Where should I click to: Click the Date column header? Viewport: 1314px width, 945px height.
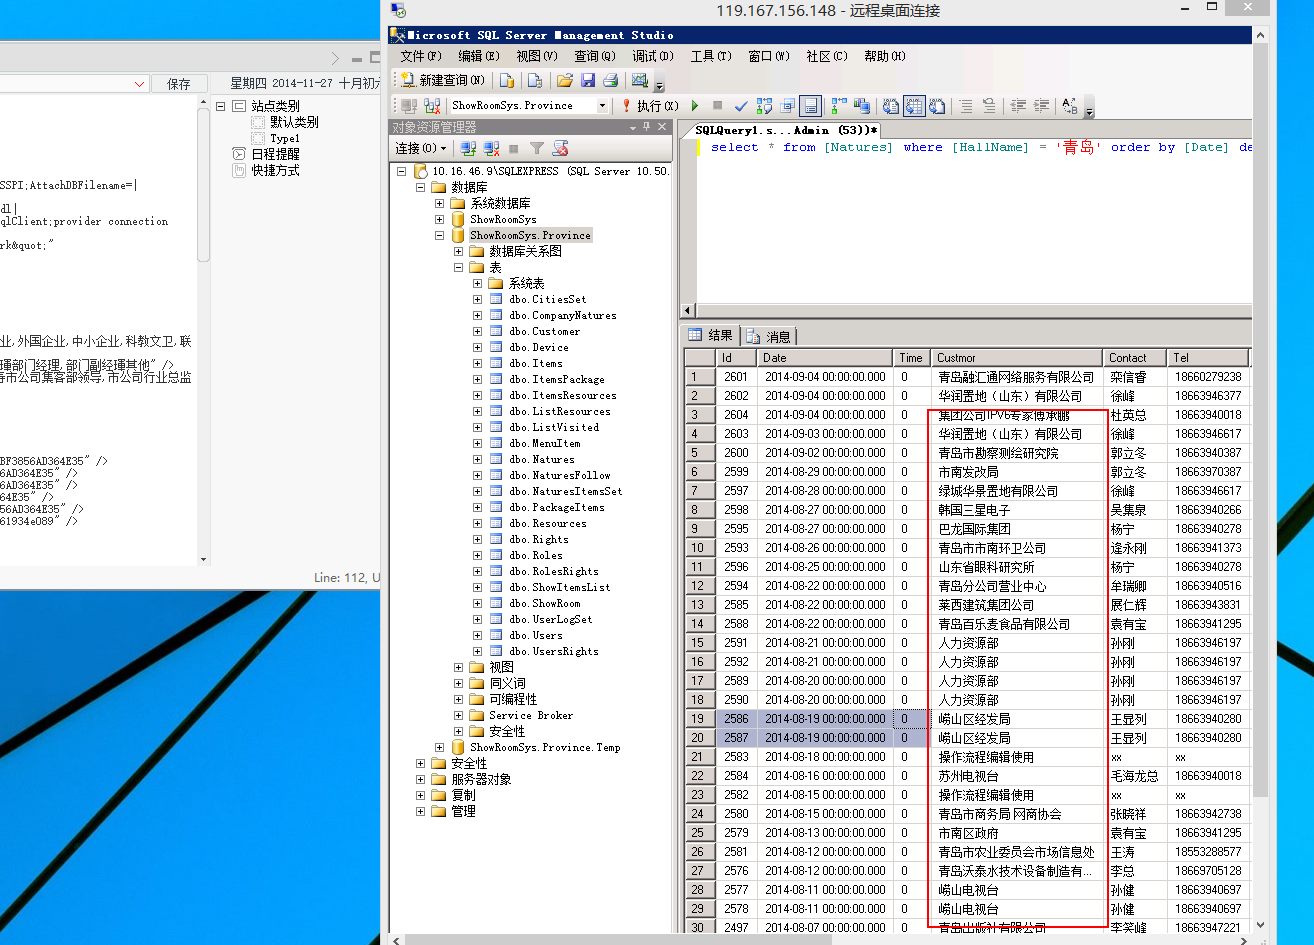point(825,357)
